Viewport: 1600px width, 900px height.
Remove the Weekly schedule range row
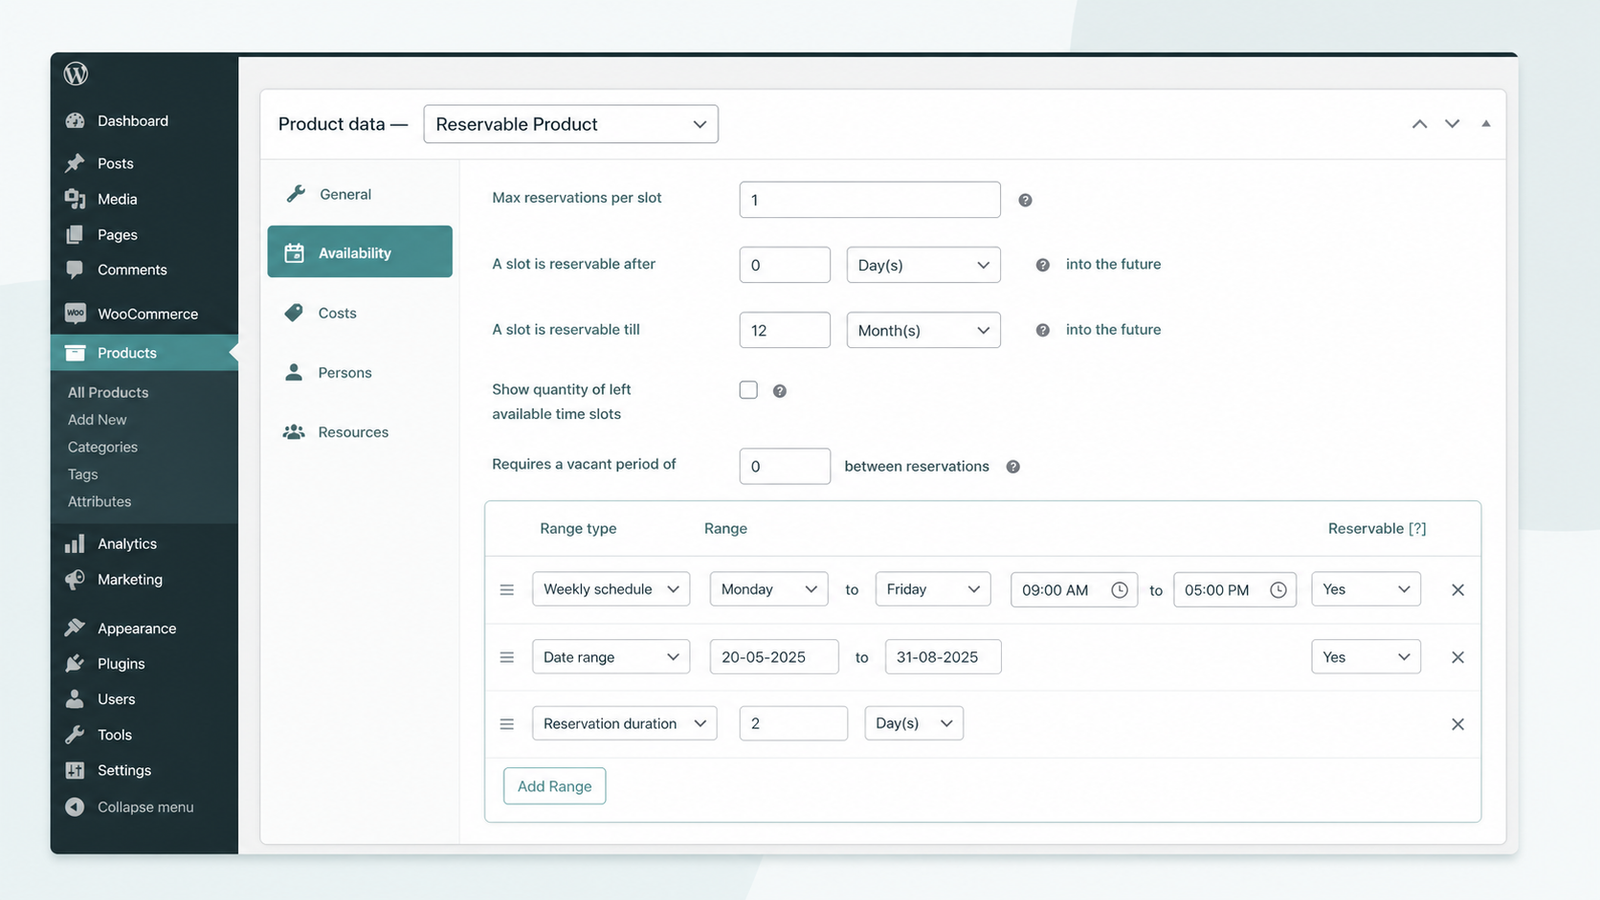coord(1458,590)
